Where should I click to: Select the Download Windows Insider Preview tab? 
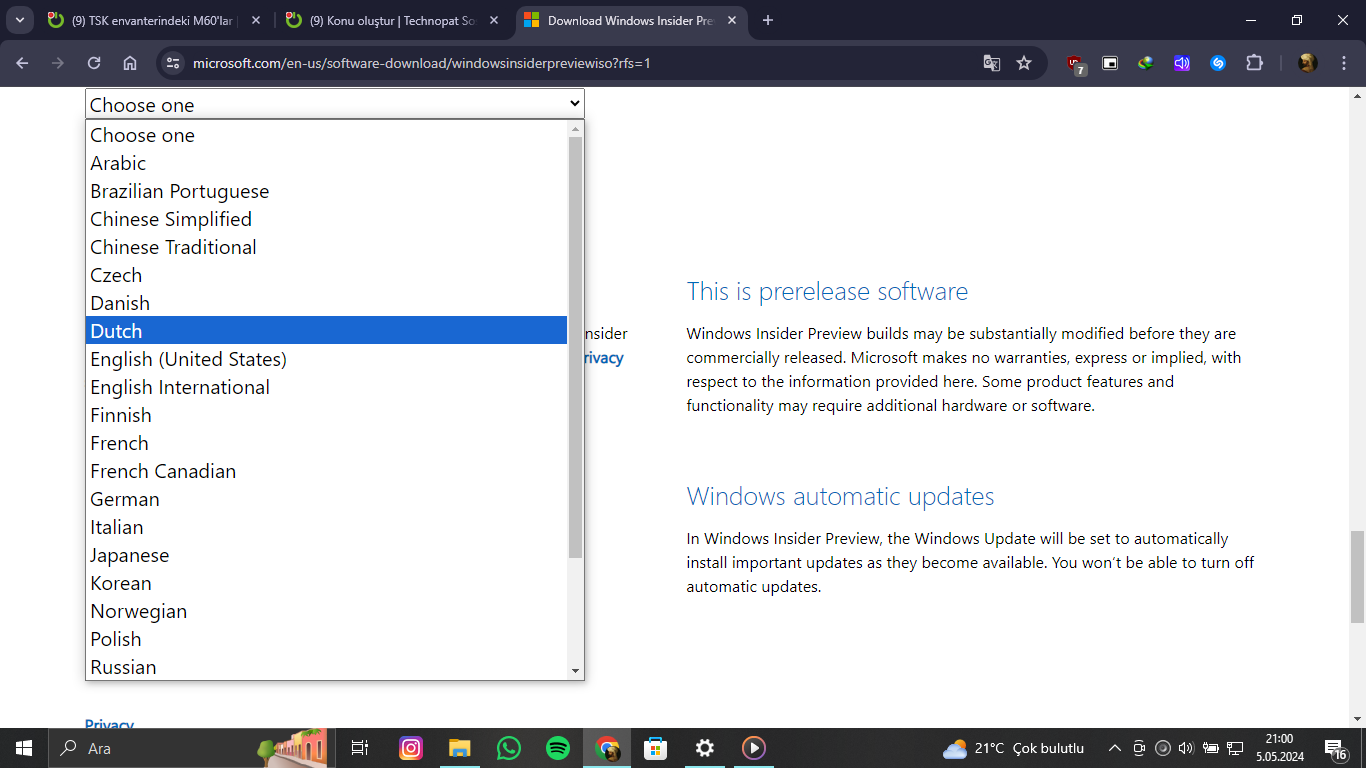coord(631,20)
